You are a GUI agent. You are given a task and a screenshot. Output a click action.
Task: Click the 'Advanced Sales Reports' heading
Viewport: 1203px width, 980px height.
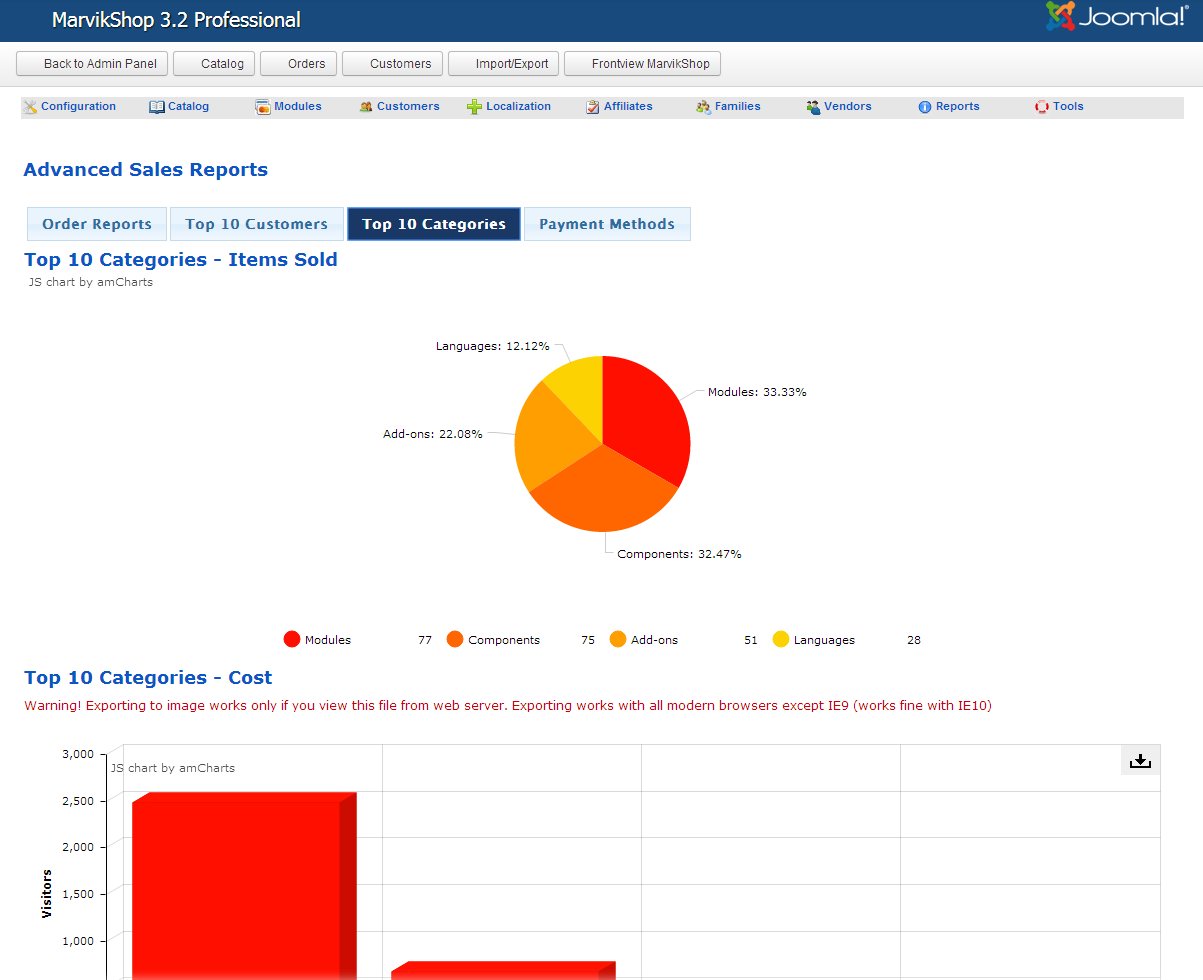tap(146, 170)
